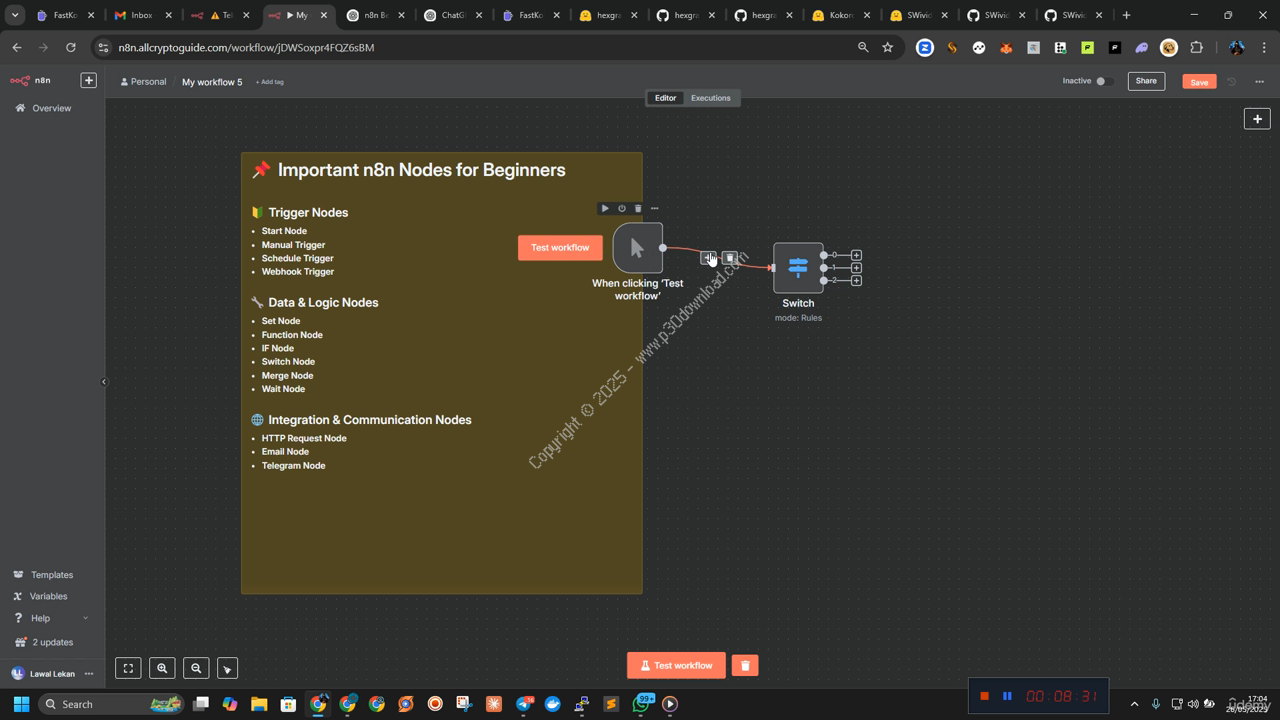Add node on the connection line
The image size is (1280, 720).
(x=708, y=258)
